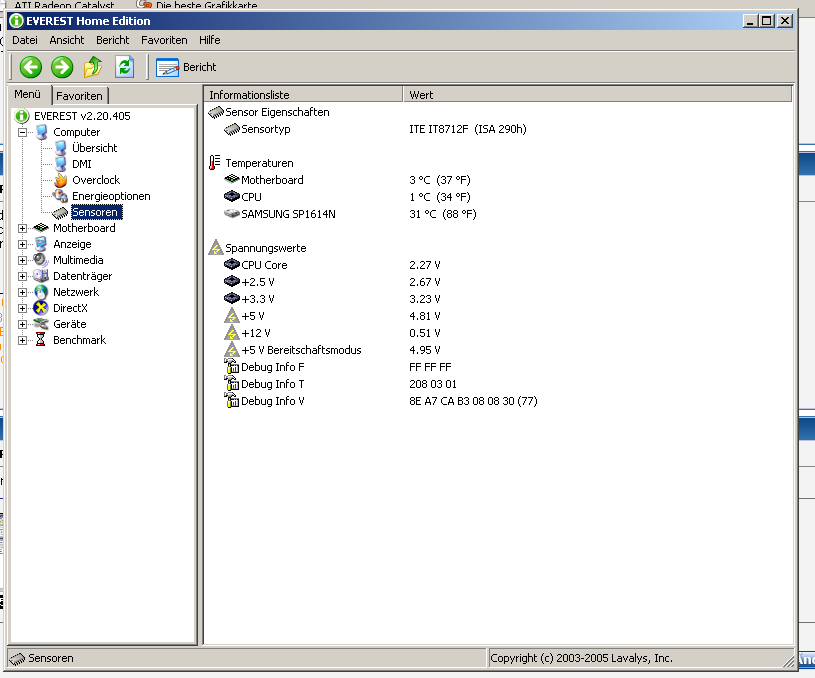Viewport: 815px width, 678px height.
Task: Sort by the Wert column header
Action: click(598, 95)
